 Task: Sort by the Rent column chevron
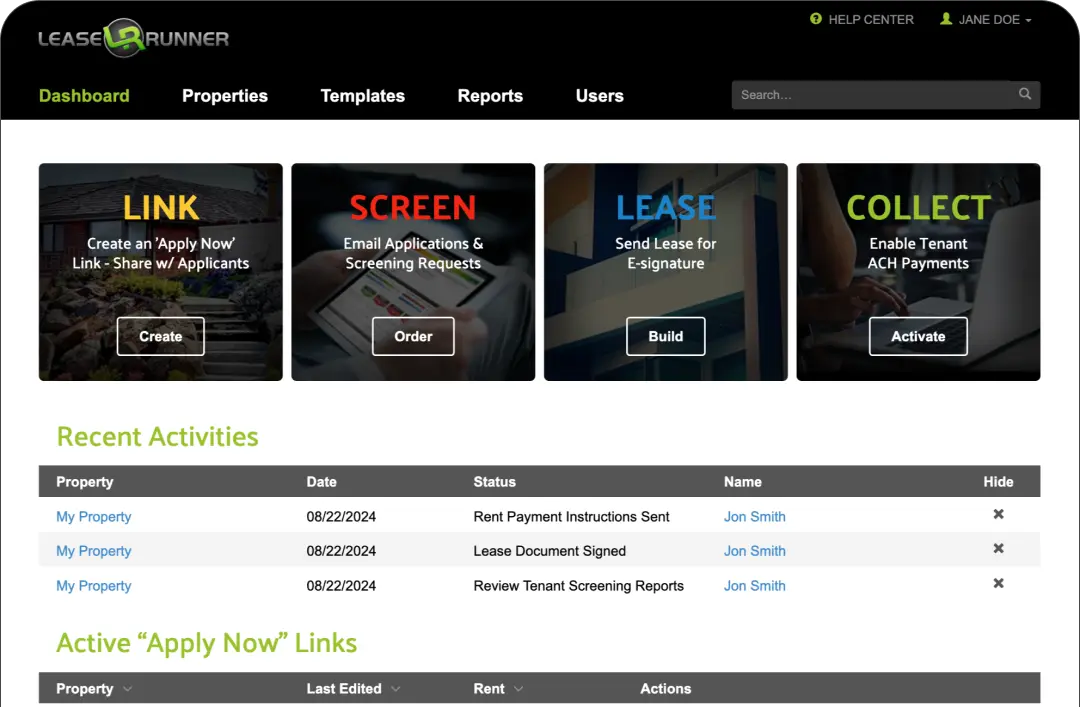pos(519,689)
